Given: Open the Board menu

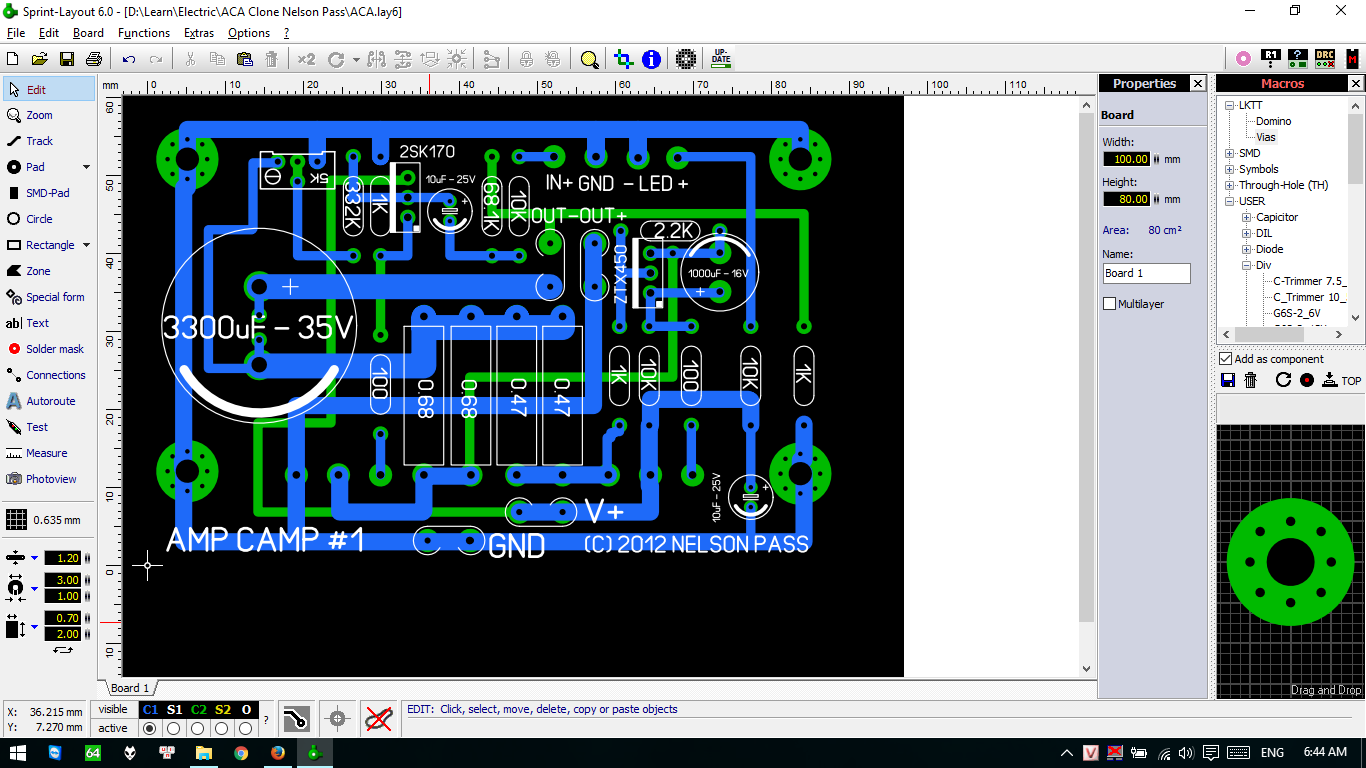Looking at the screenshot, I should point(88,33).
